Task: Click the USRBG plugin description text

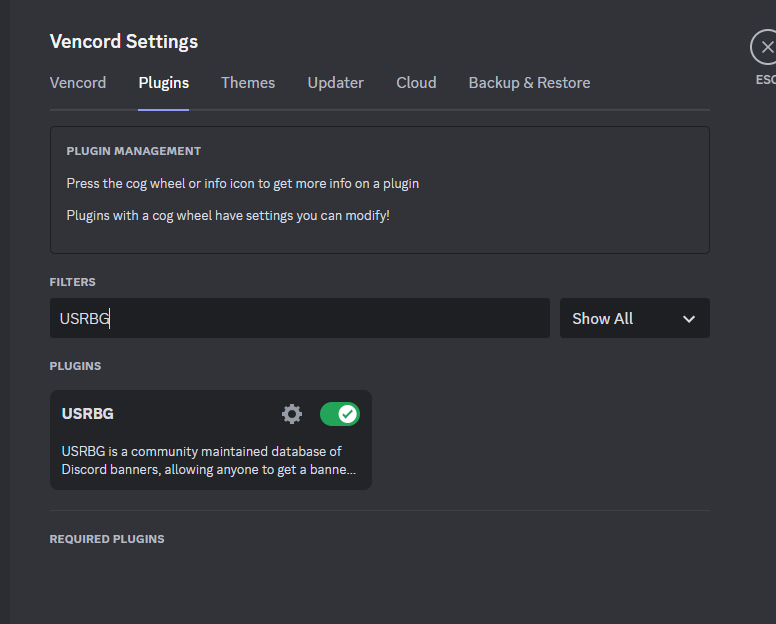Action: tap(208, 460)
